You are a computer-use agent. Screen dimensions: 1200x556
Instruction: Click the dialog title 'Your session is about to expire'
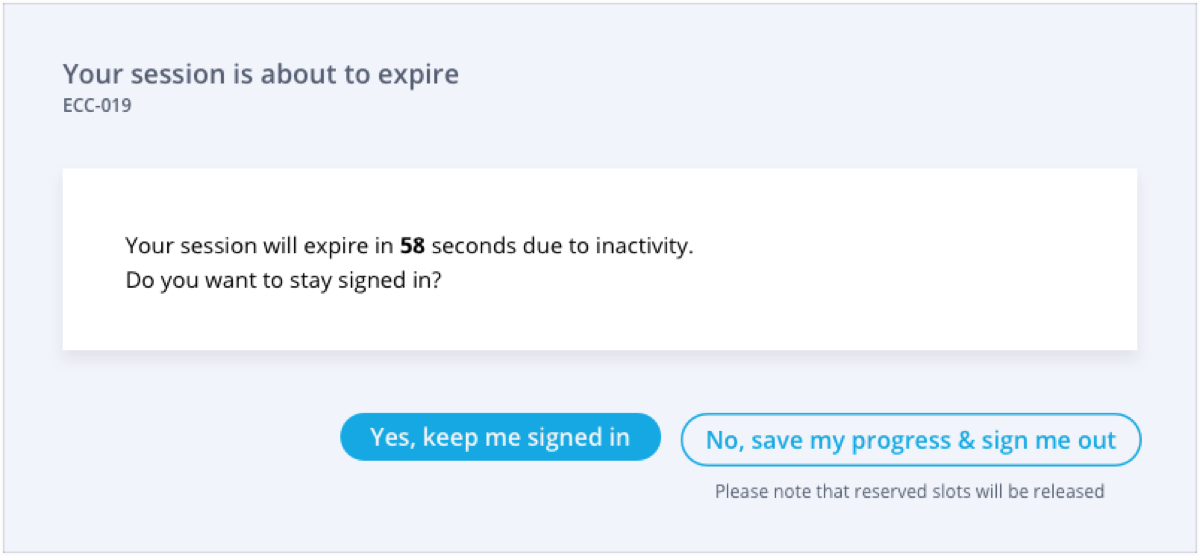coord(260,74)
